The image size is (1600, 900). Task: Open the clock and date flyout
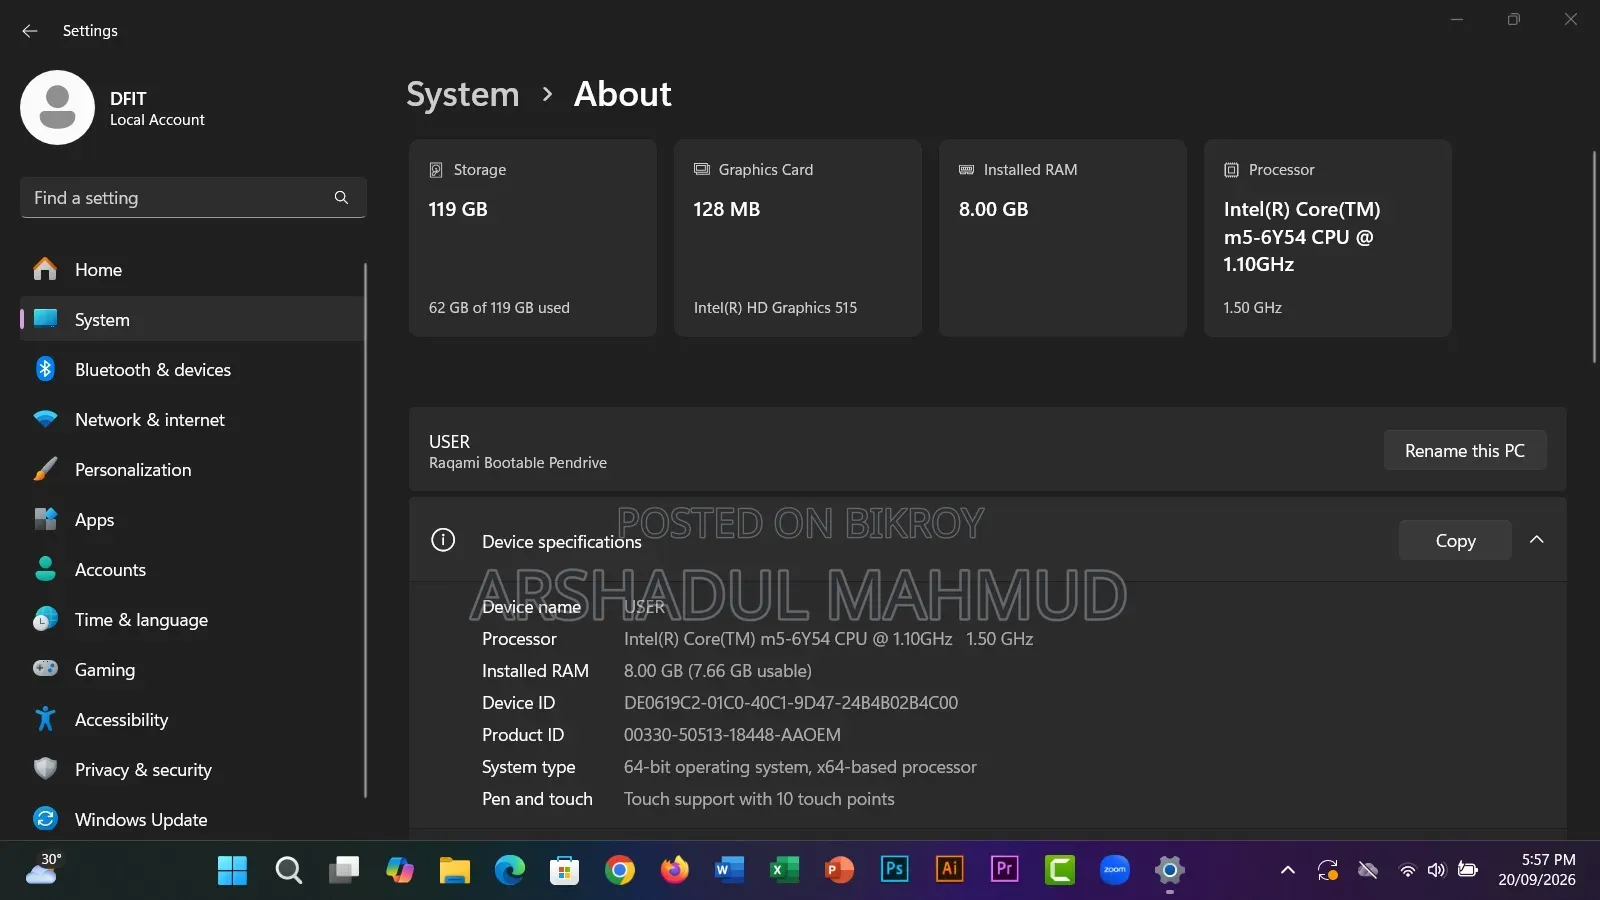point(1537,870)
